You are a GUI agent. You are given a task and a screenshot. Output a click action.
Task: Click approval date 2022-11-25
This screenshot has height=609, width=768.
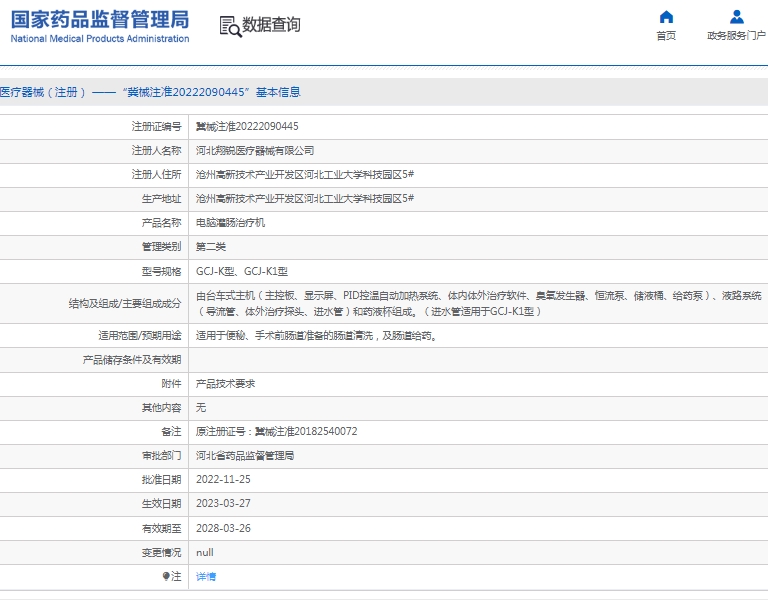pyautogui.click(x=223, y=480)
